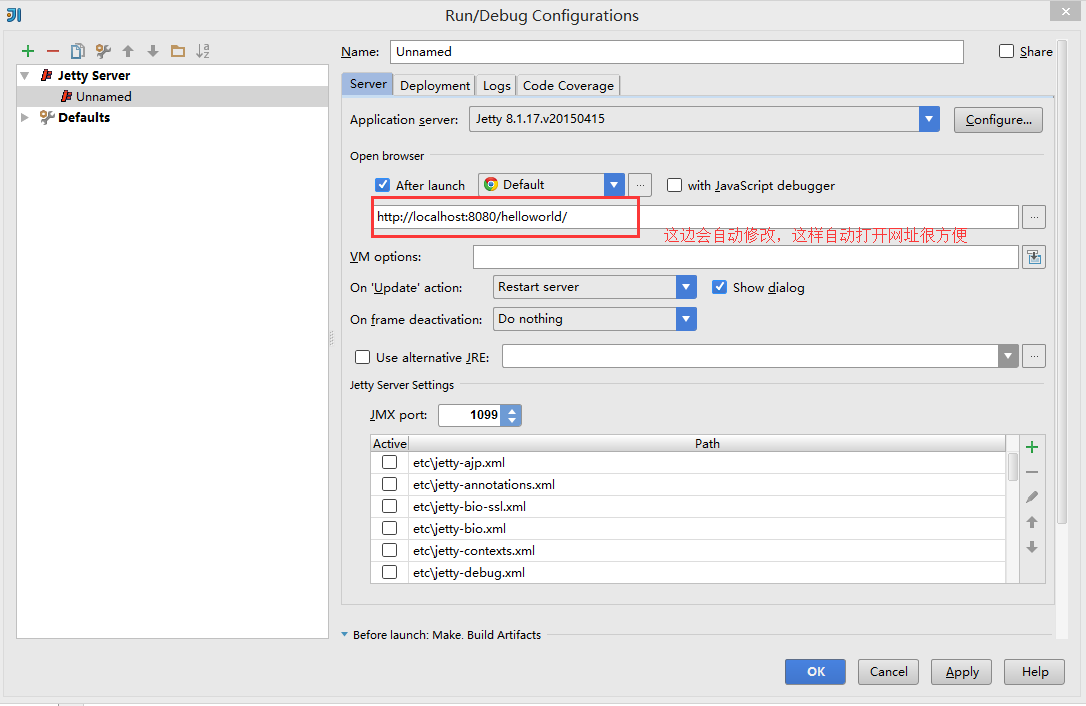Open the Application server dropdown
This screenshot has width=1086, height=706.
click(x=929, y=119)
